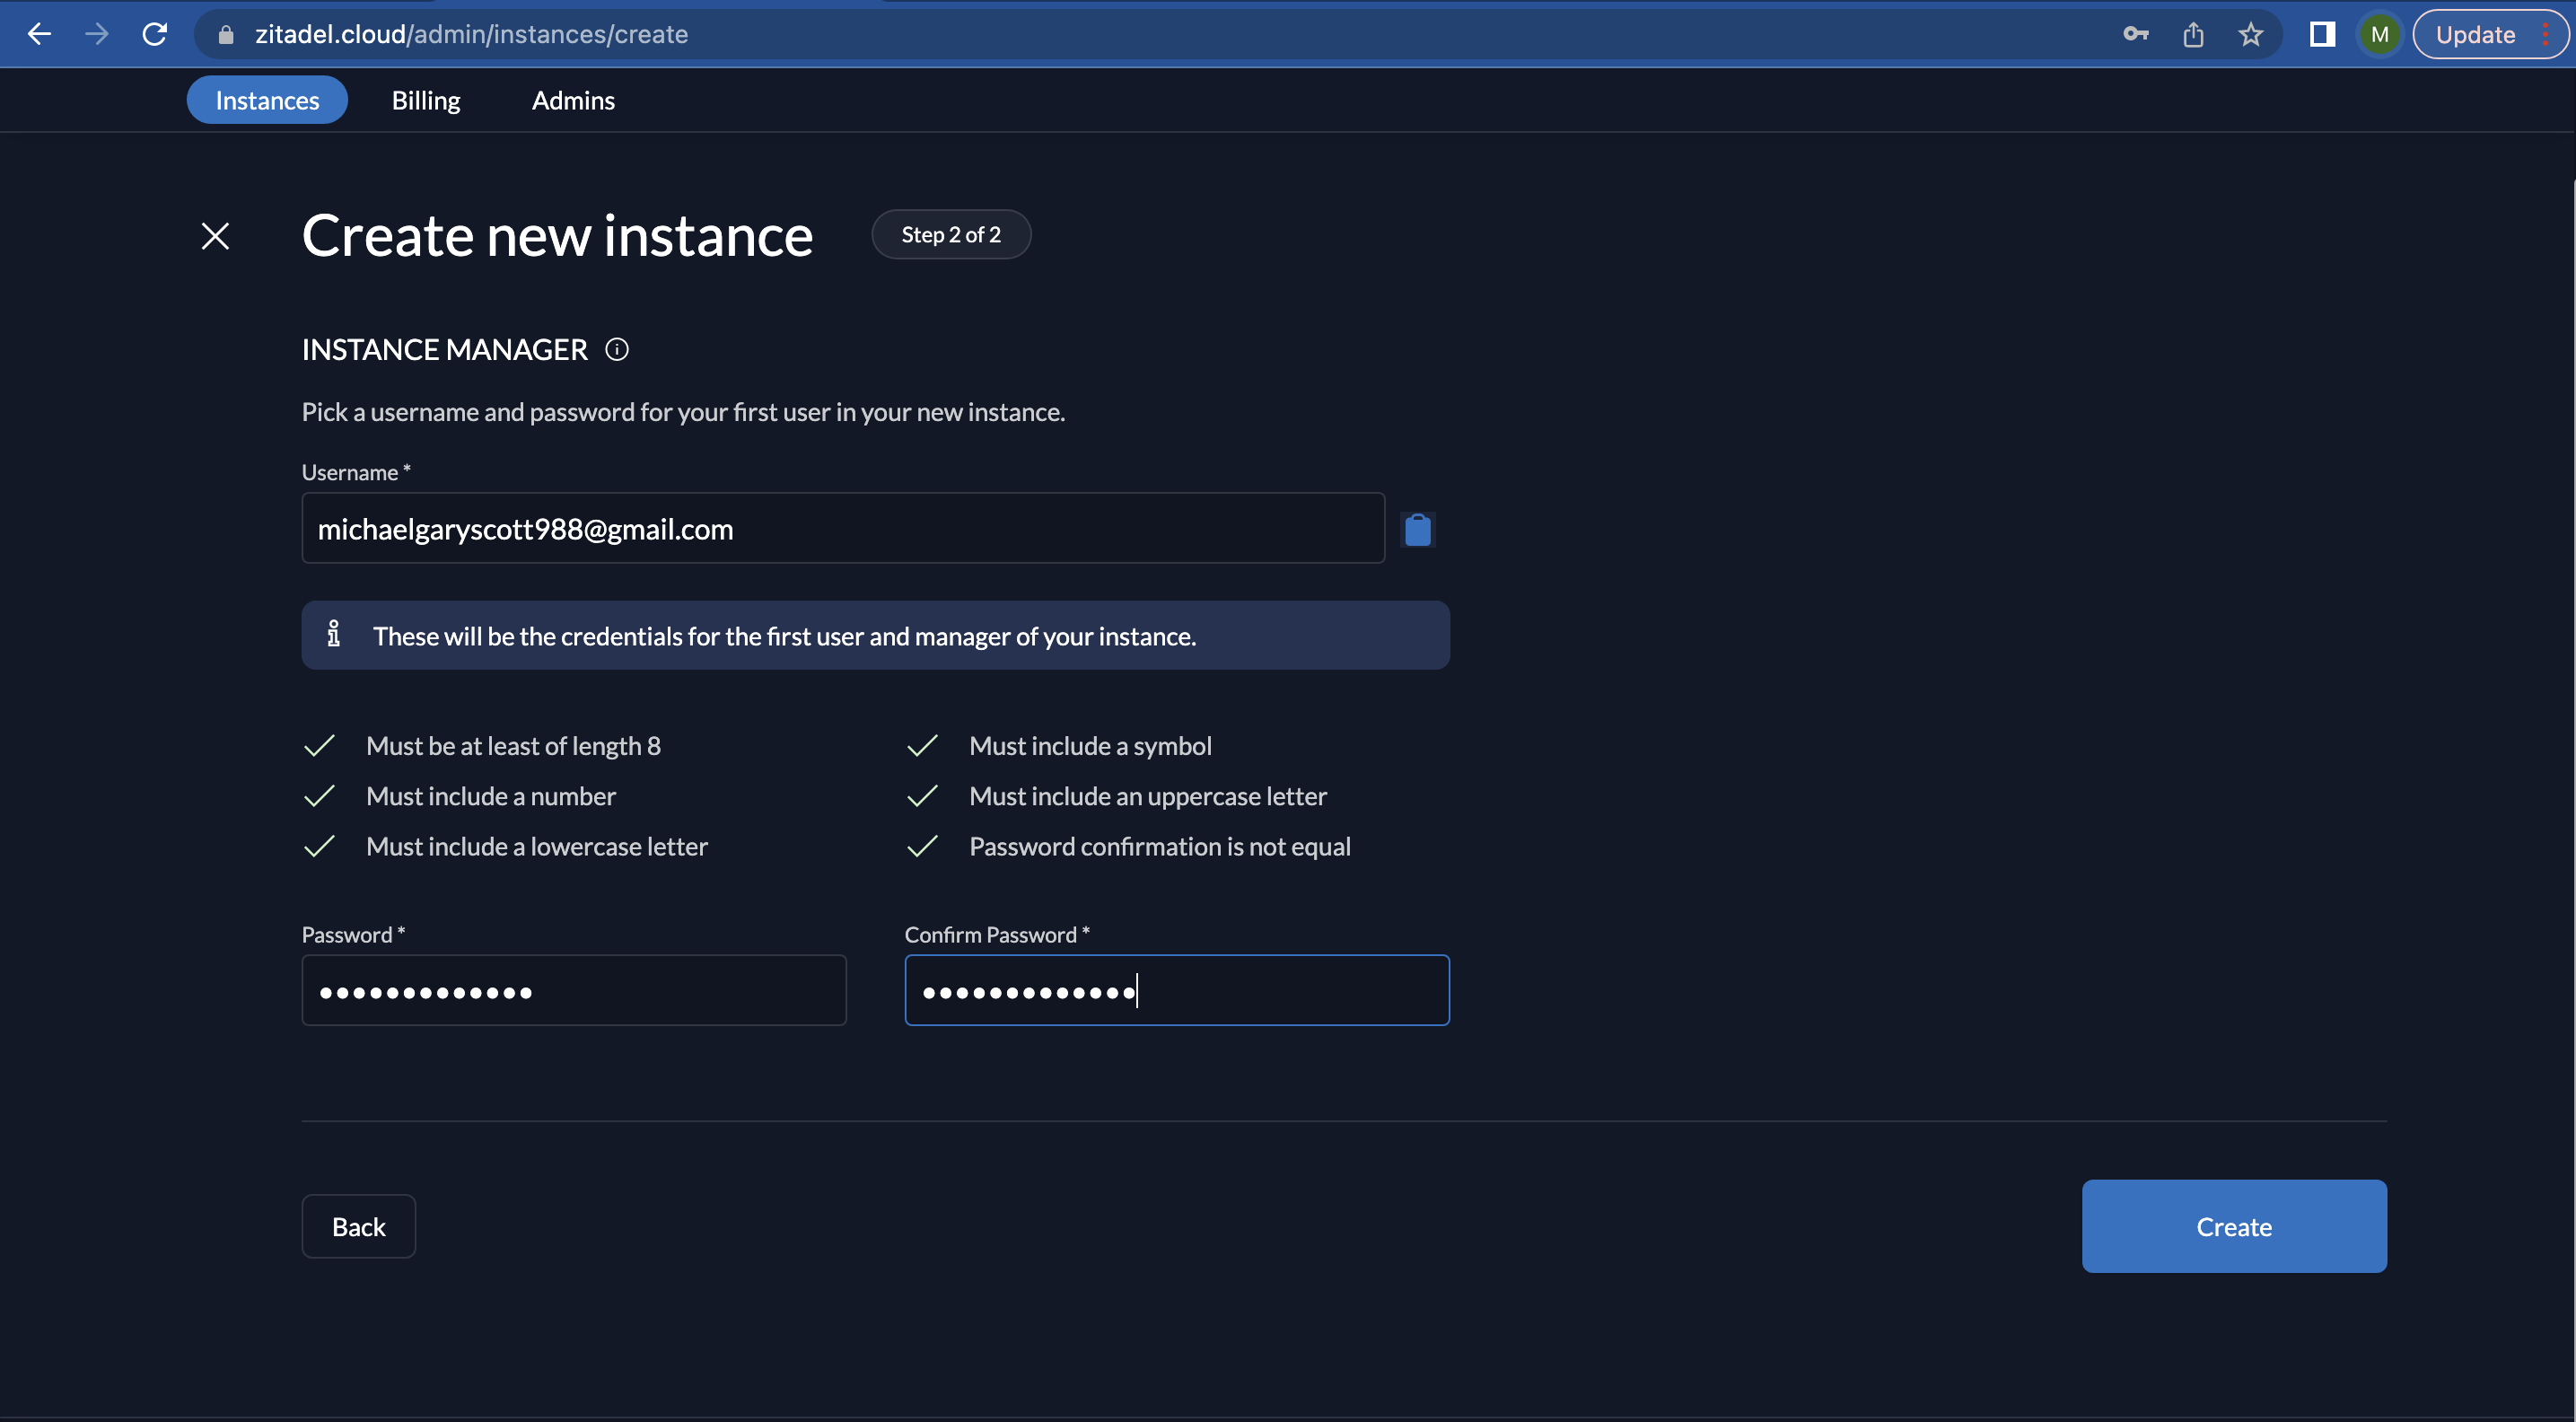Screen dimensions: 2576x1422
Task: Click the clipboard icon beside username
Action: coord(1417,529)
